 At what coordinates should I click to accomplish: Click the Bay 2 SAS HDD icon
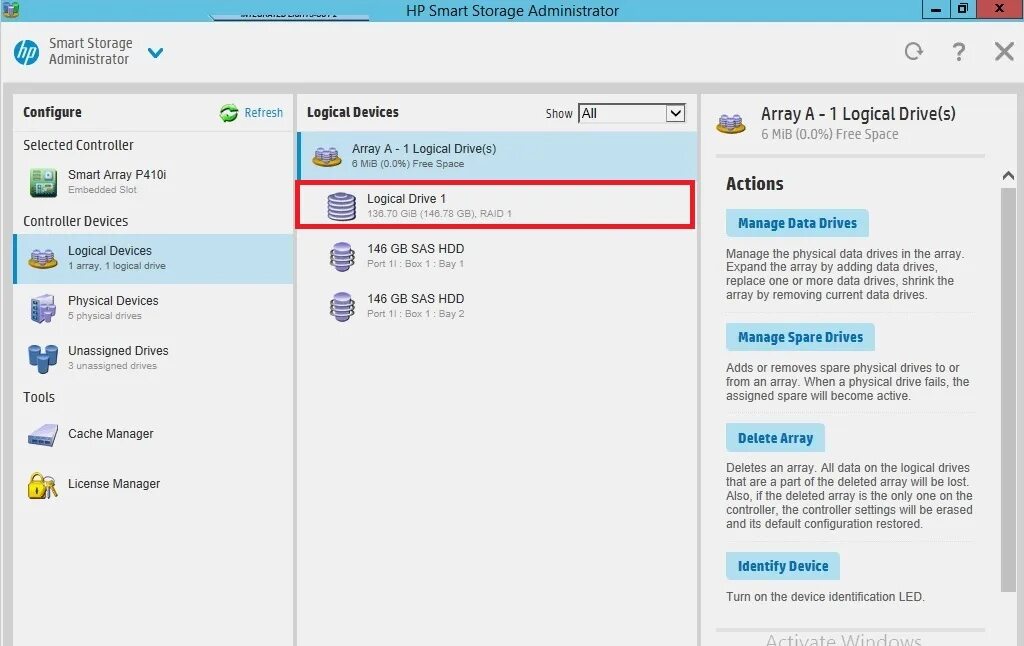tap(342, 306)
